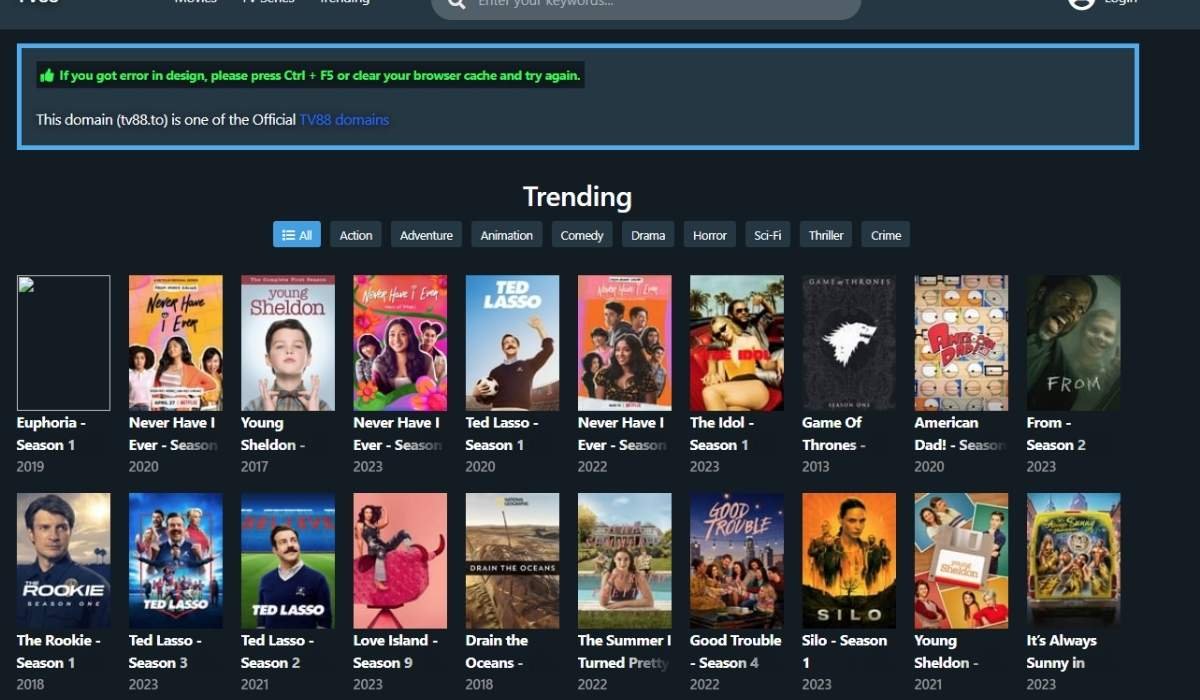
Task: Click the search magnifier icon
Action: [x=457, y=3]
